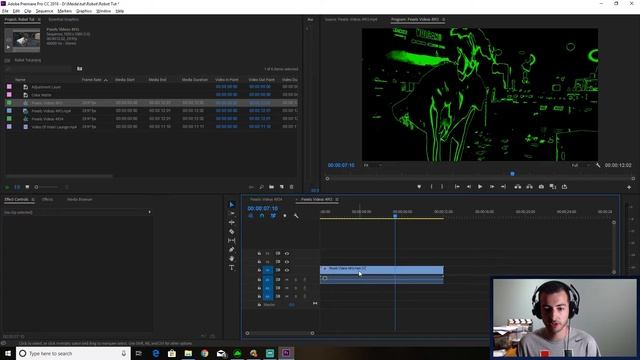Switch to the Essential Graphics tab
The width and height of the screenshot is (640, 360).
[x=63, y=20]
